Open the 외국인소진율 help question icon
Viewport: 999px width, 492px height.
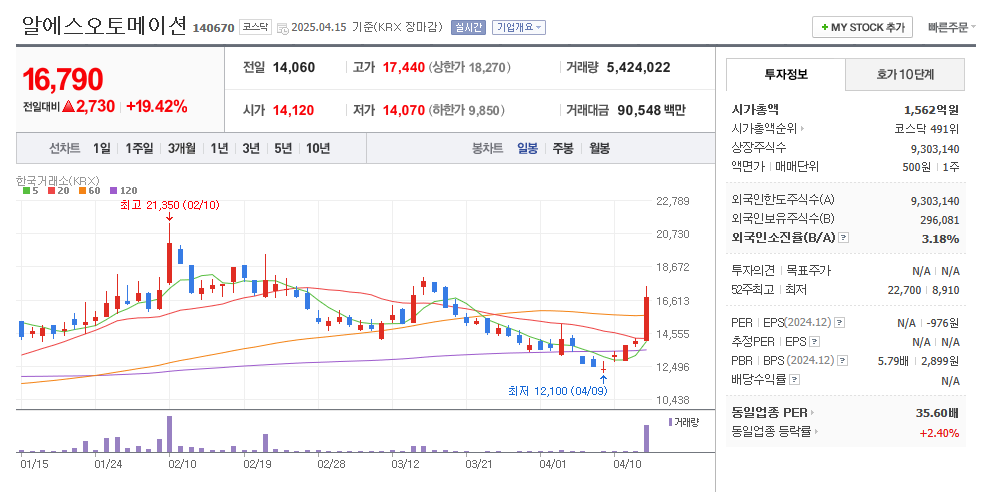click(844, 238)
